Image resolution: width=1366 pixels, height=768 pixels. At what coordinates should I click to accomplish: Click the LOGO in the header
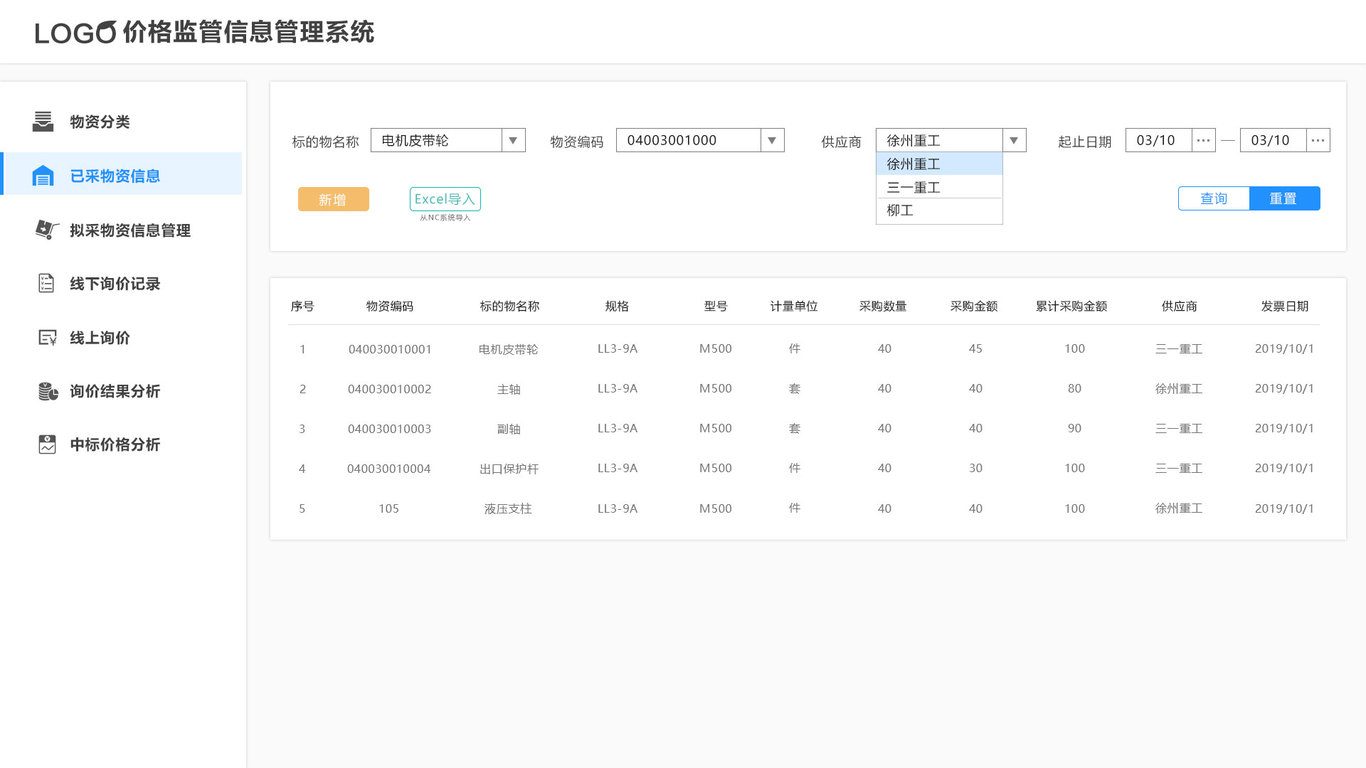pos(75,33)
